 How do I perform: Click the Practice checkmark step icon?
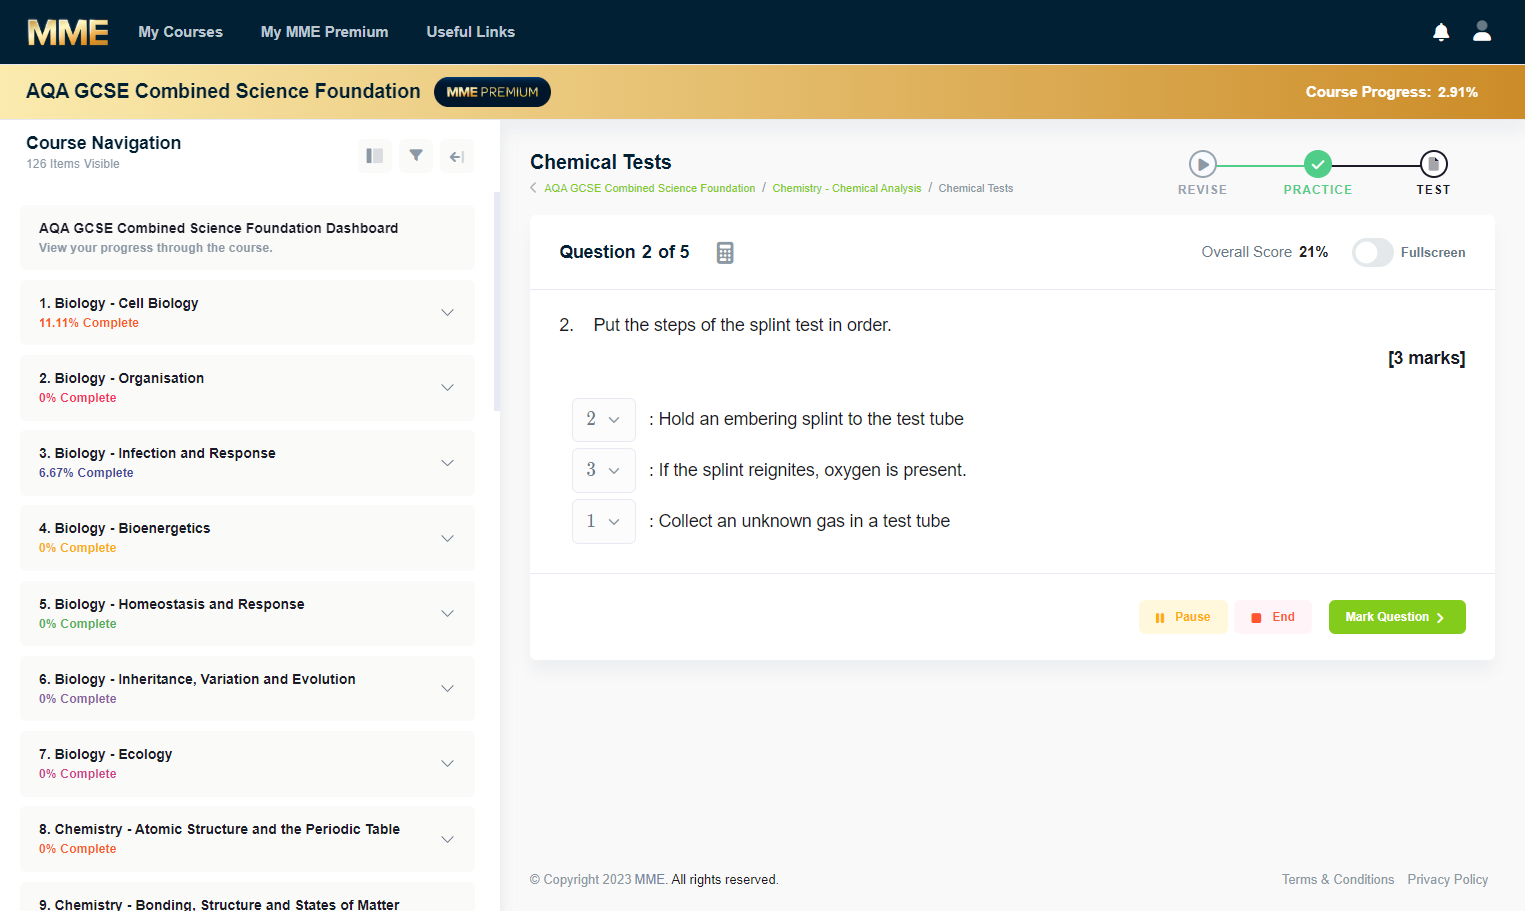coord(1318,164)
